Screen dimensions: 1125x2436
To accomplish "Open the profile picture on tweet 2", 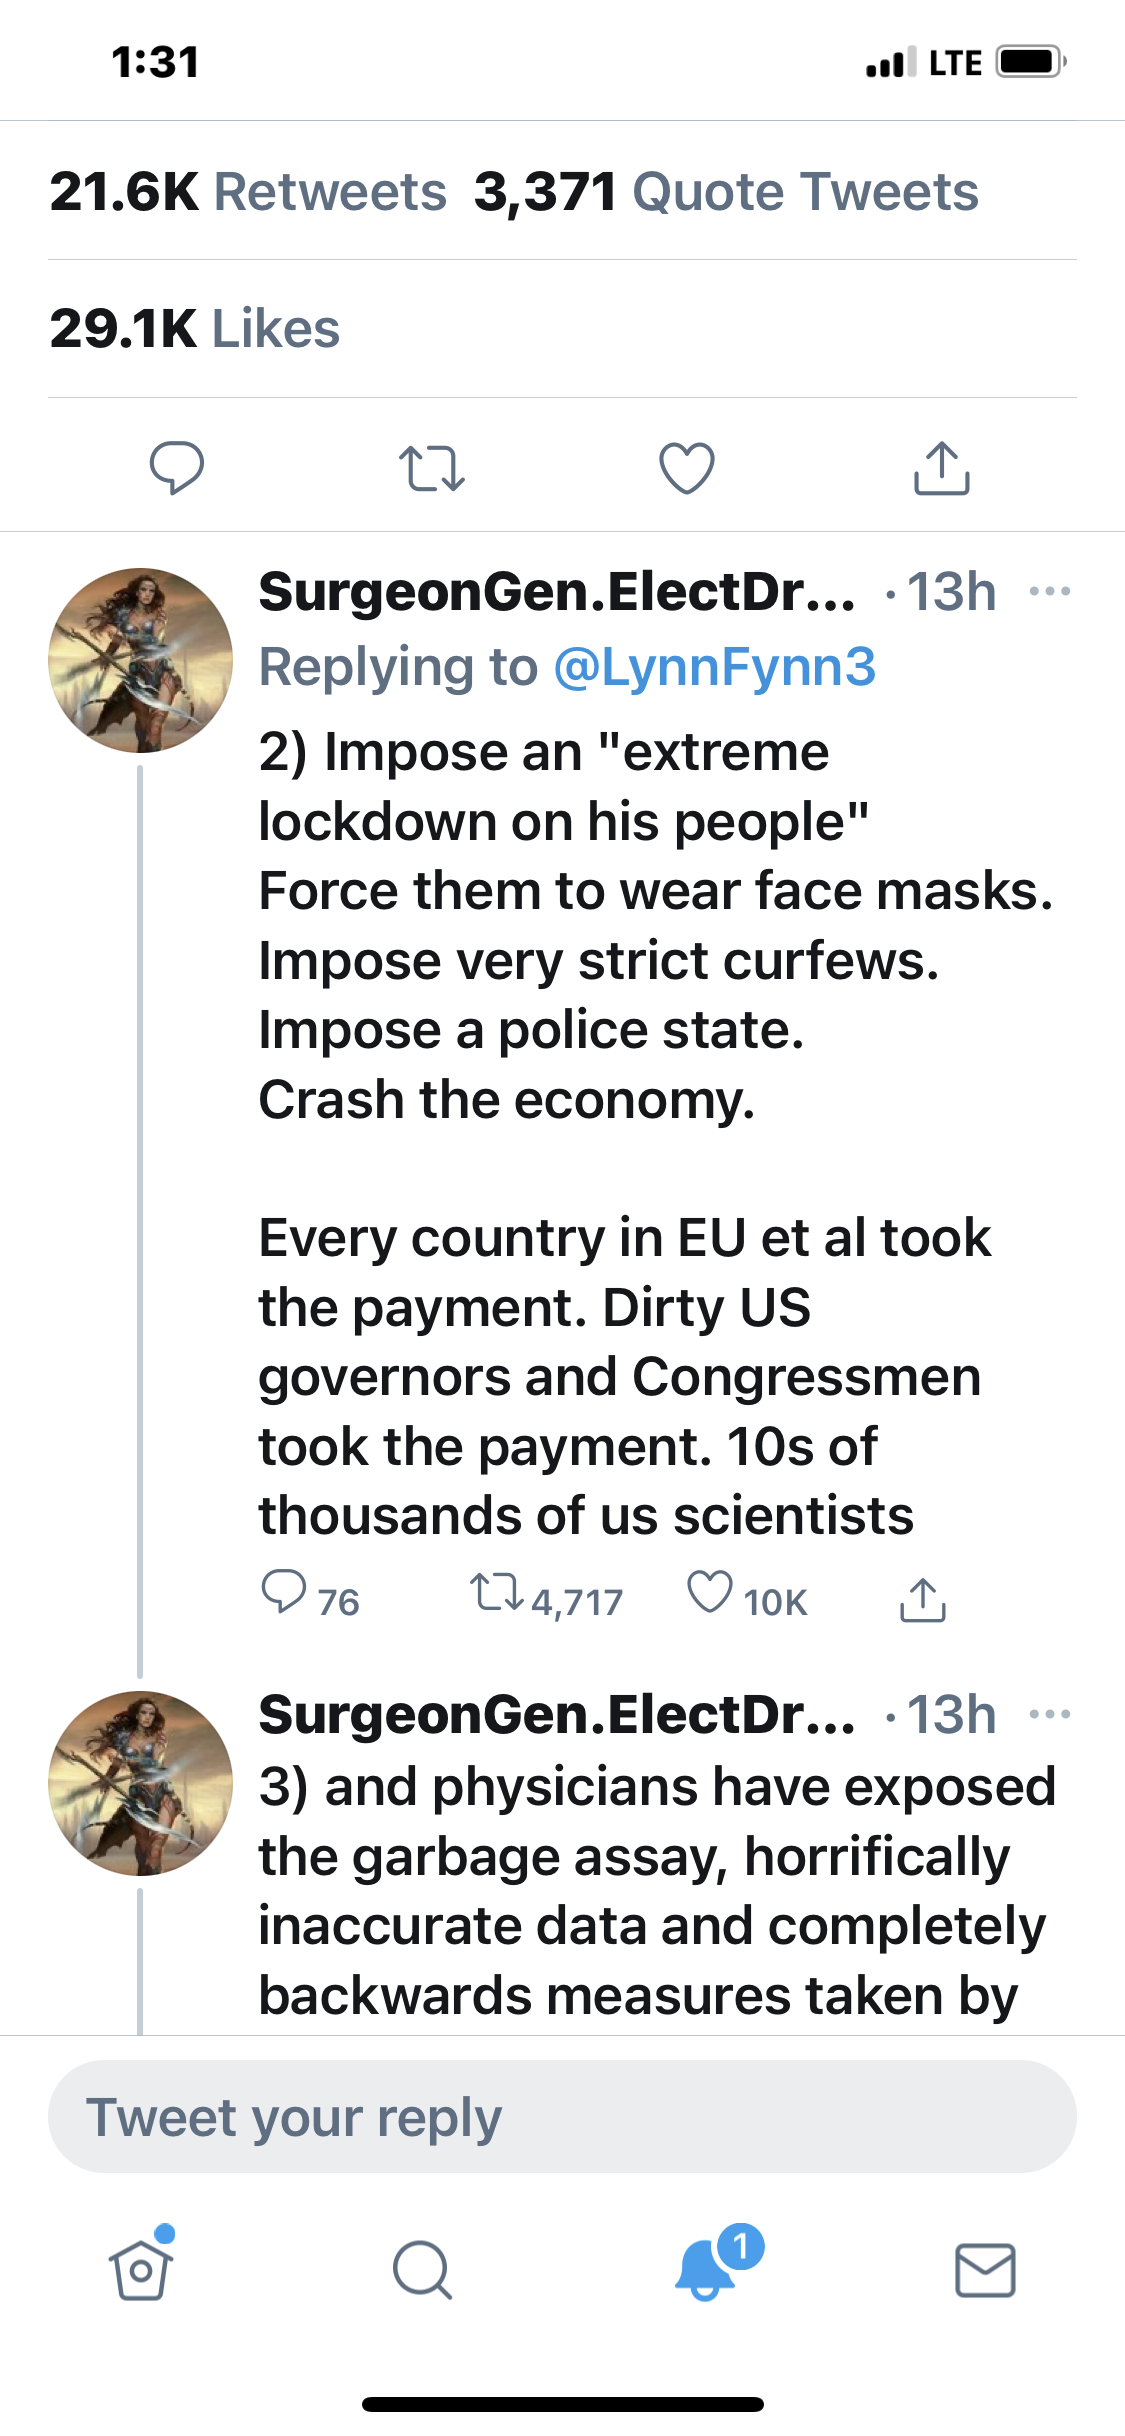I will click(140, 661).
